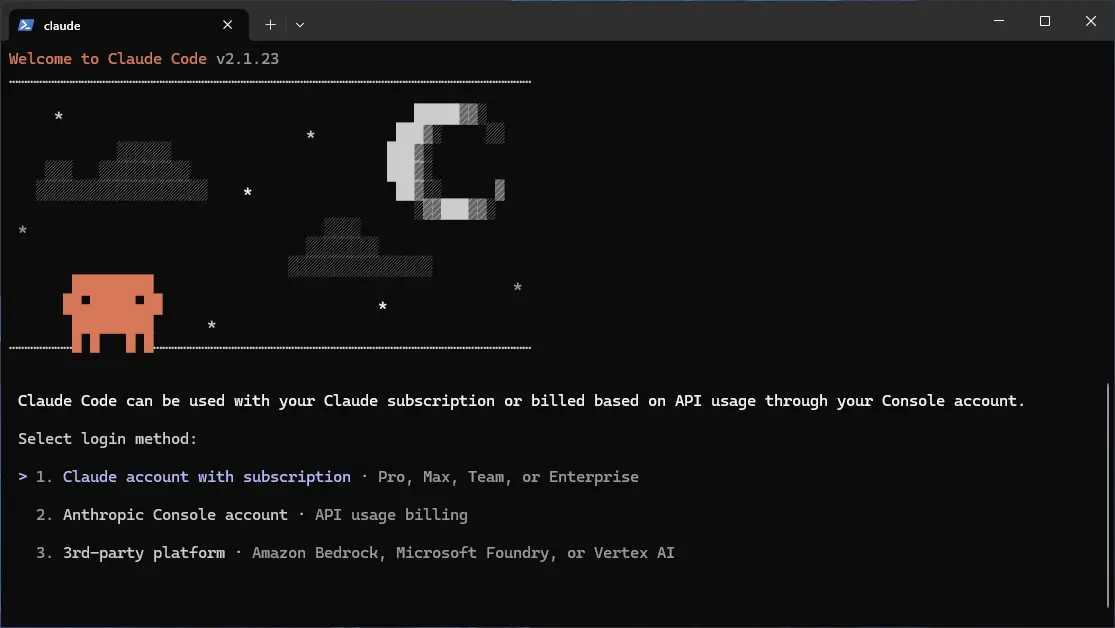Open the terminal tab dropdown chevron

click(298, 24)
